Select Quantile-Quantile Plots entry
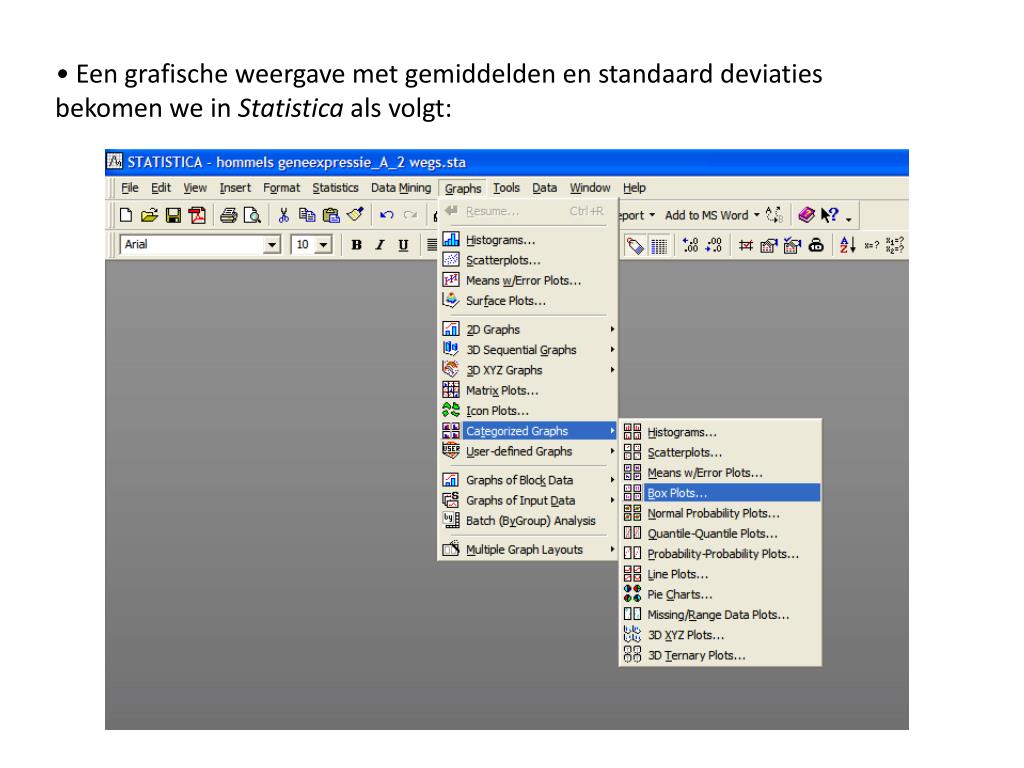This screenshot has height=768, width=1024. pyautogui.click(x=720, y=533)
